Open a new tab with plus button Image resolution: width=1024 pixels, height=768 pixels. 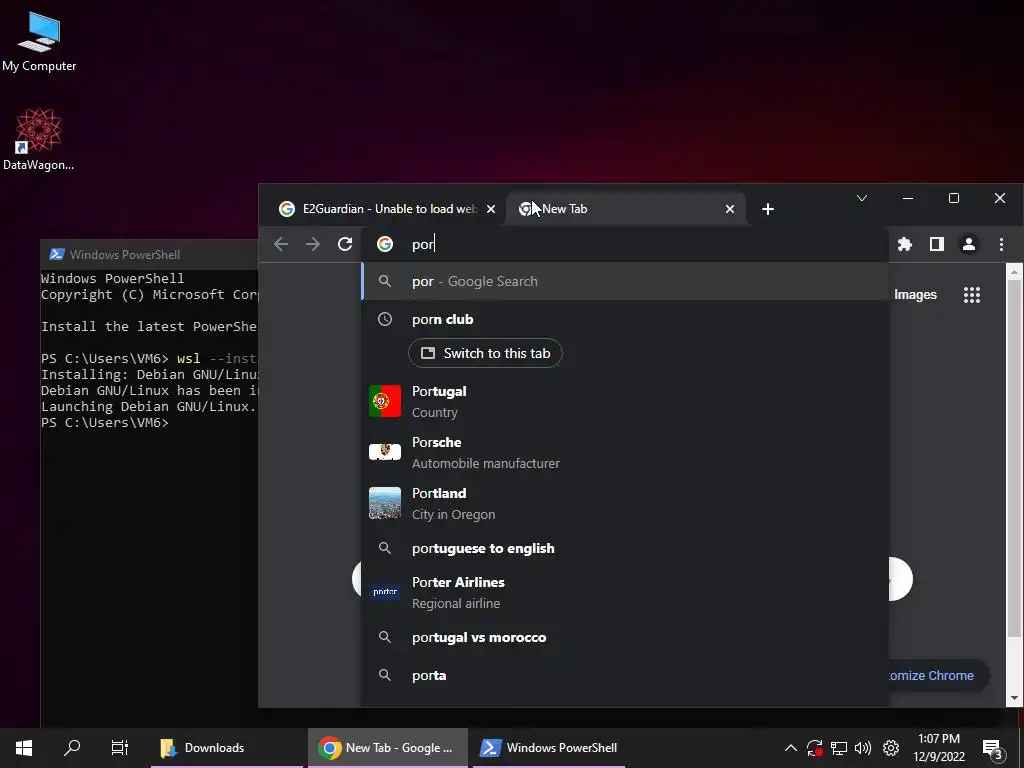[768, 209]
